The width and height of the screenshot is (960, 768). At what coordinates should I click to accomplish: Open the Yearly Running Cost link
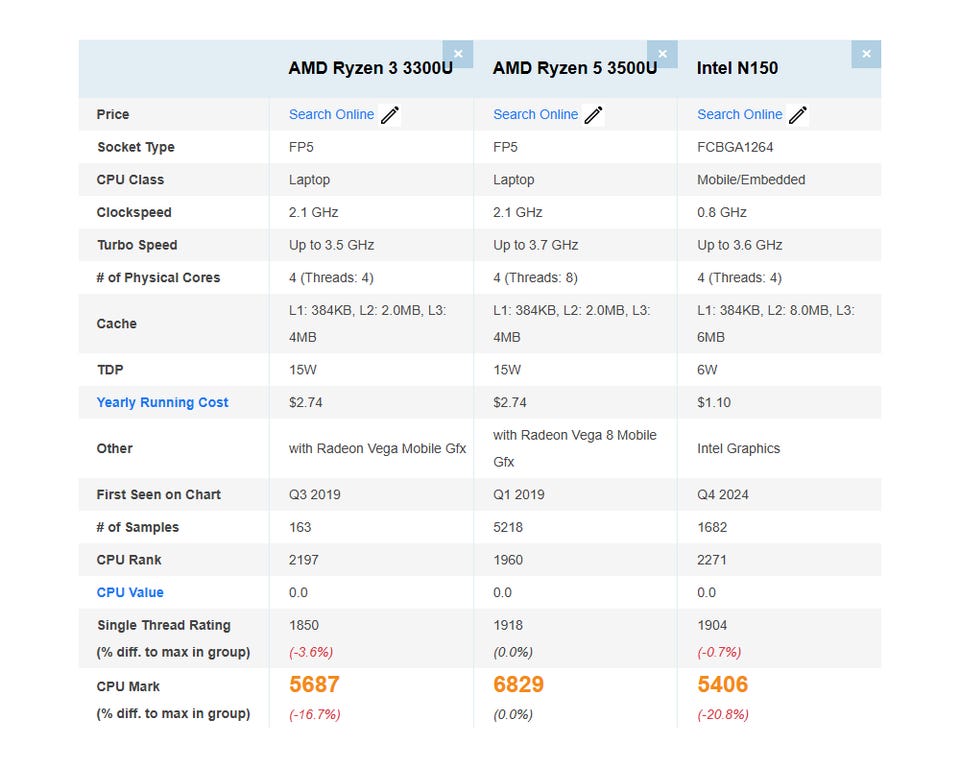point(162,402)
